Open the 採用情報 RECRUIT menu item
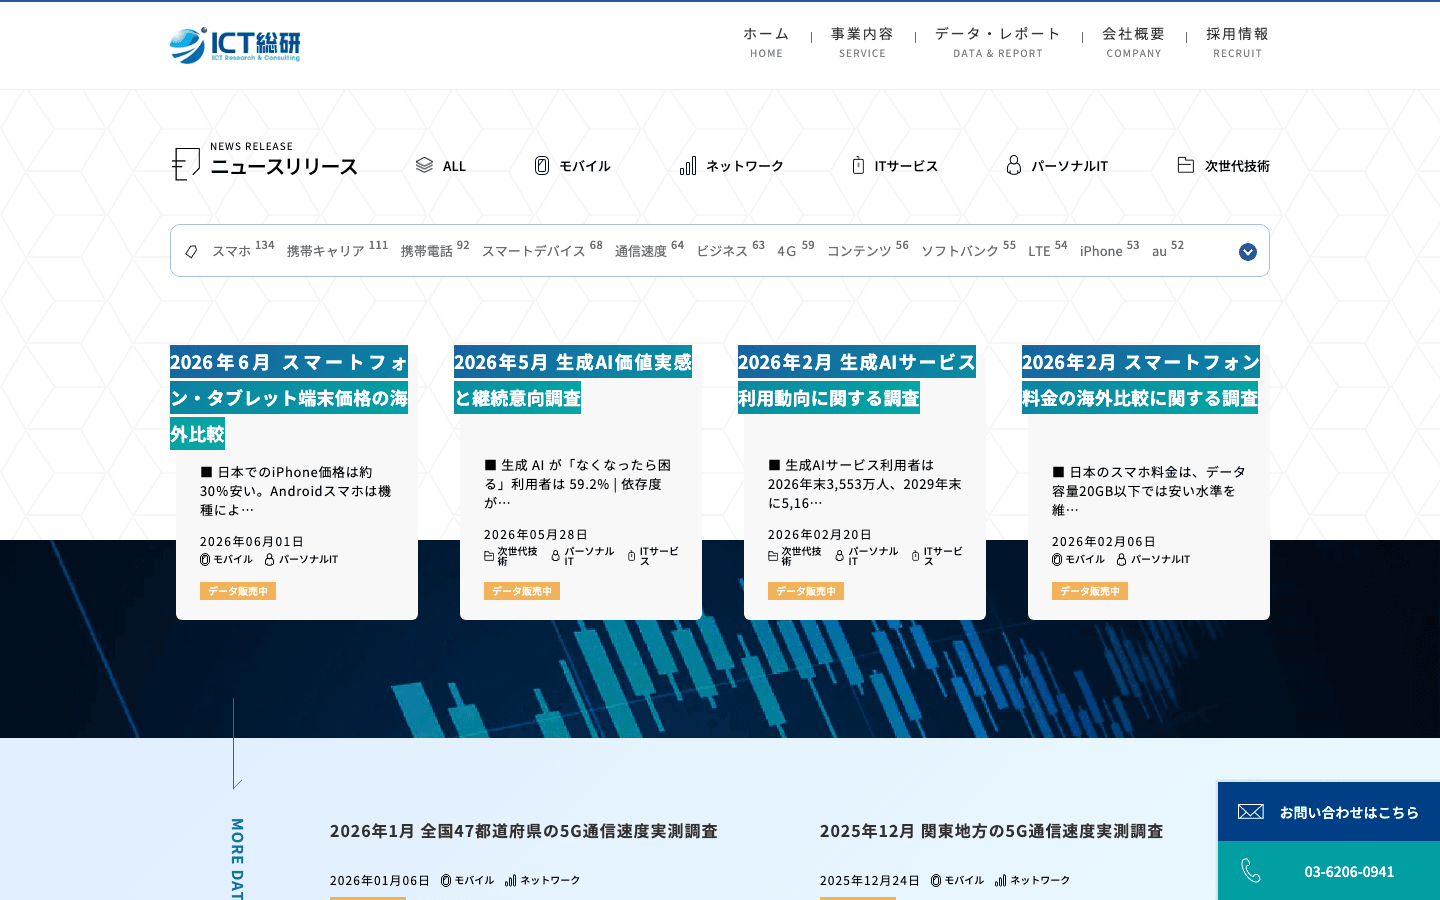This screenshot has width=1440, height=900. pos(1238,42)
